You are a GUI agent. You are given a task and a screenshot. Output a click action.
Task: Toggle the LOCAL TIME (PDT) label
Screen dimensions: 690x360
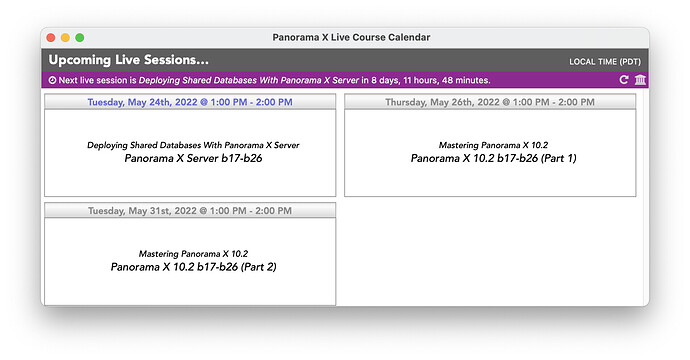pyautogui.click(x=605, y=62)
